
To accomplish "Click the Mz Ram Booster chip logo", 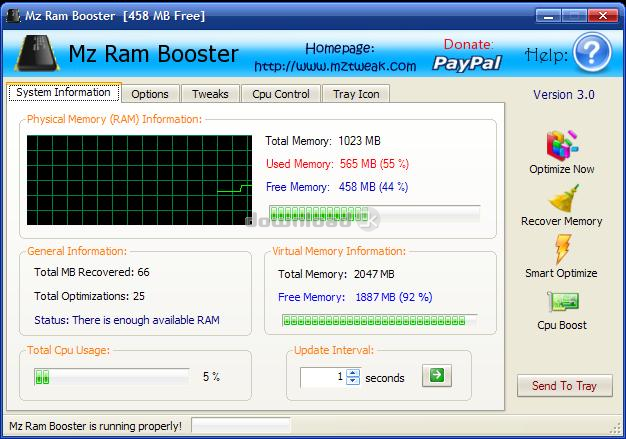I will 37,53.
